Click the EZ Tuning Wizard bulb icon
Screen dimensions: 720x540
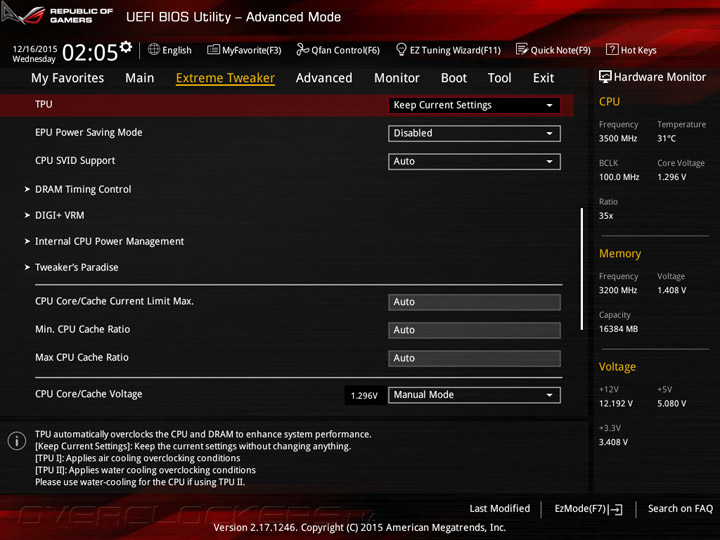[401, 49]
